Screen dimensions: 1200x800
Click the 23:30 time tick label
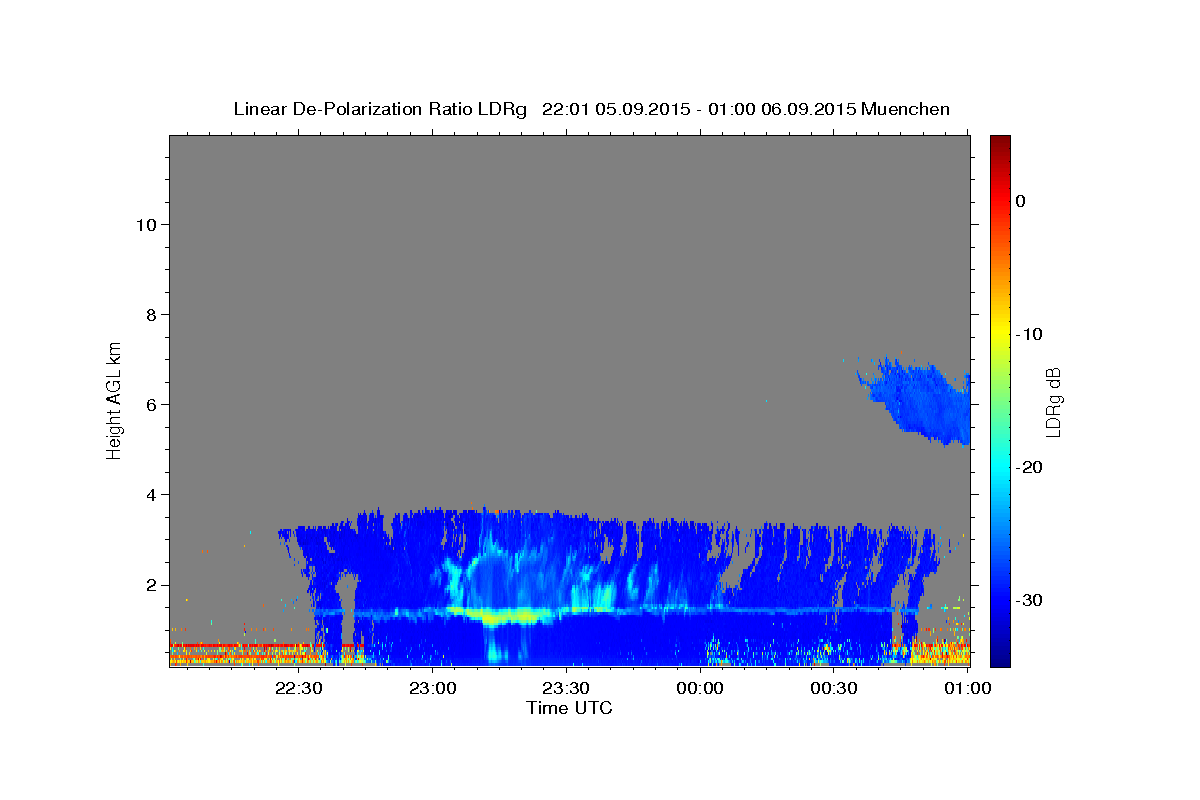566,689
